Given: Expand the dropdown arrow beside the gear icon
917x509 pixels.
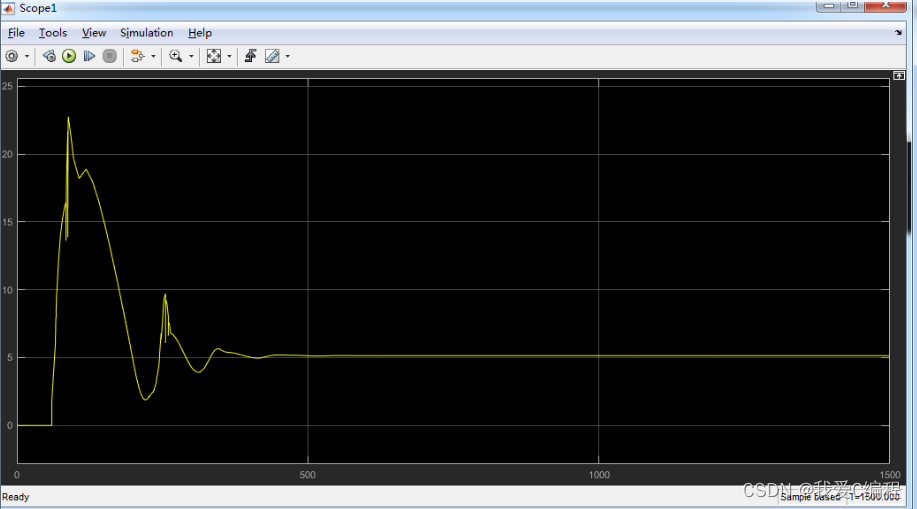Looking at the screenshot, I should (x=27, y=57).
